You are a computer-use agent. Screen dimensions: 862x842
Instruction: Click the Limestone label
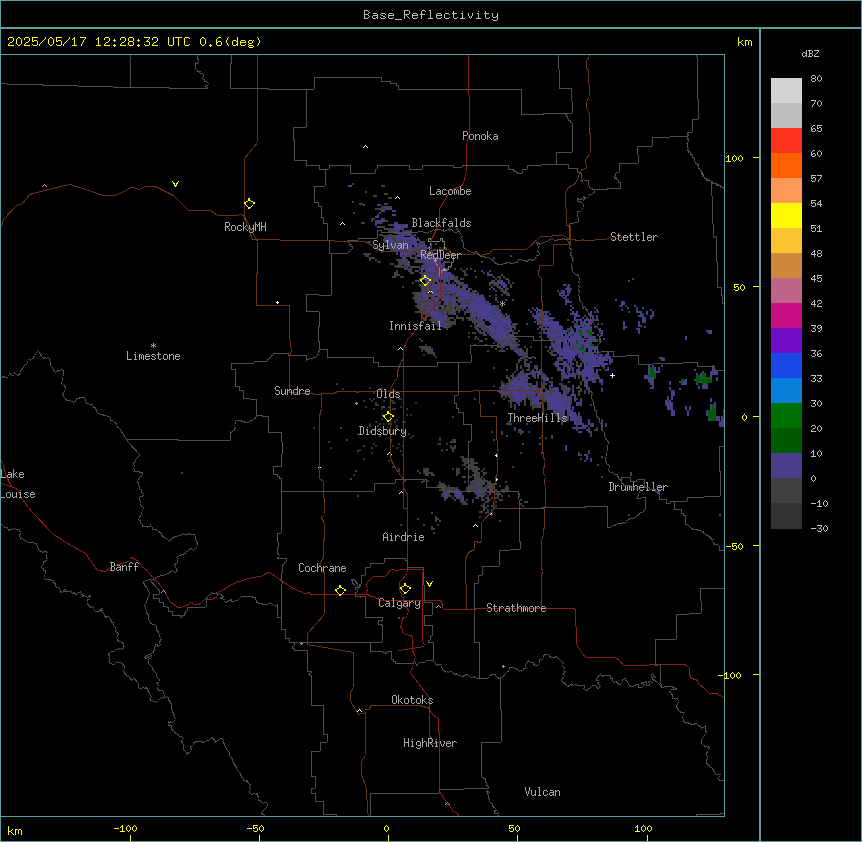point(153,356)
